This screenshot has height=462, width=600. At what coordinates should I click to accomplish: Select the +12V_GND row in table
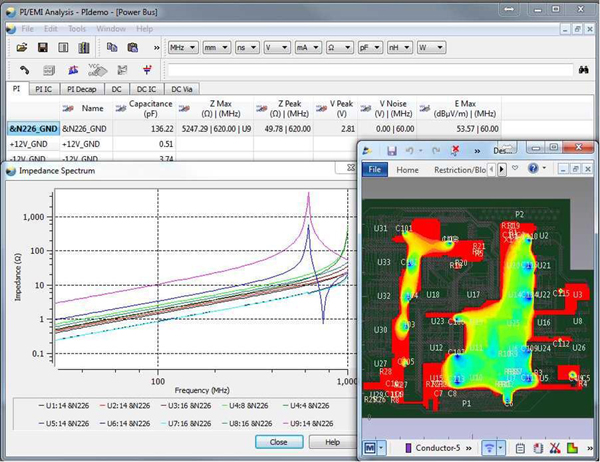(x=30, y=144)
